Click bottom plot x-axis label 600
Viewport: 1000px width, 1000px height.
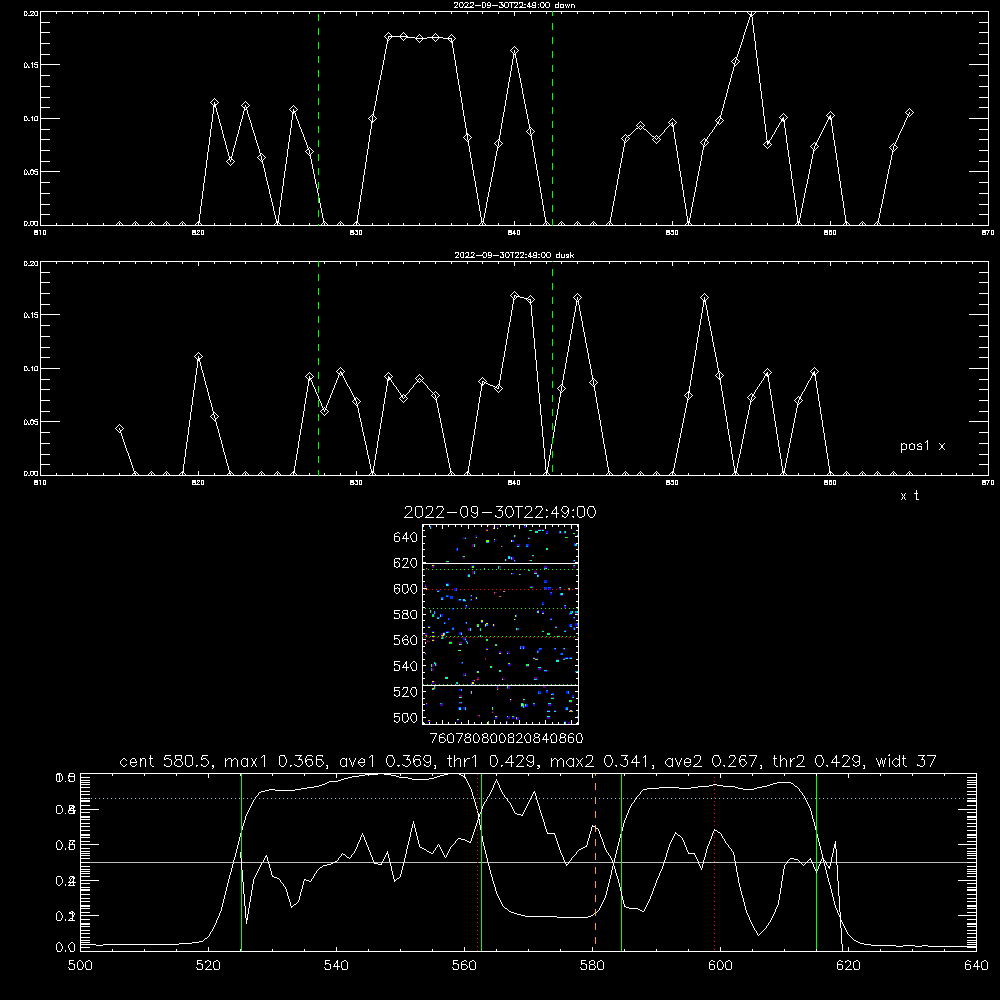[721, 966]
